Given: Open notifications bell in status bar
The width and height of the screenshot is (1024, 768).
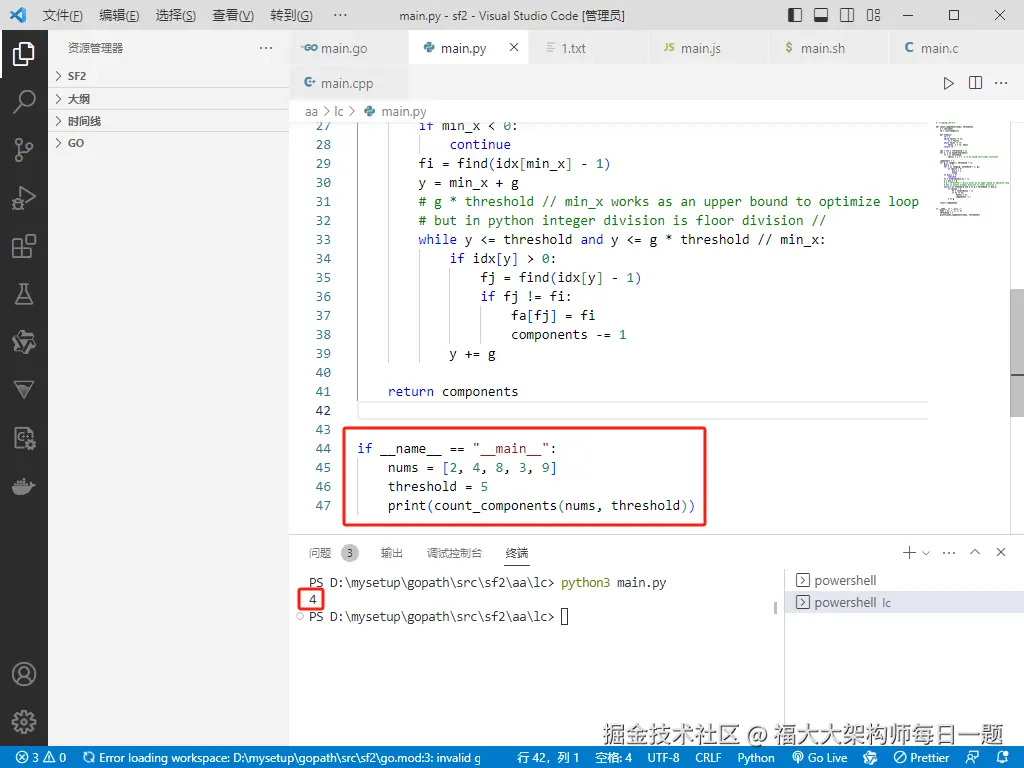Looking at the screenshot, I should pos(1004,758).
